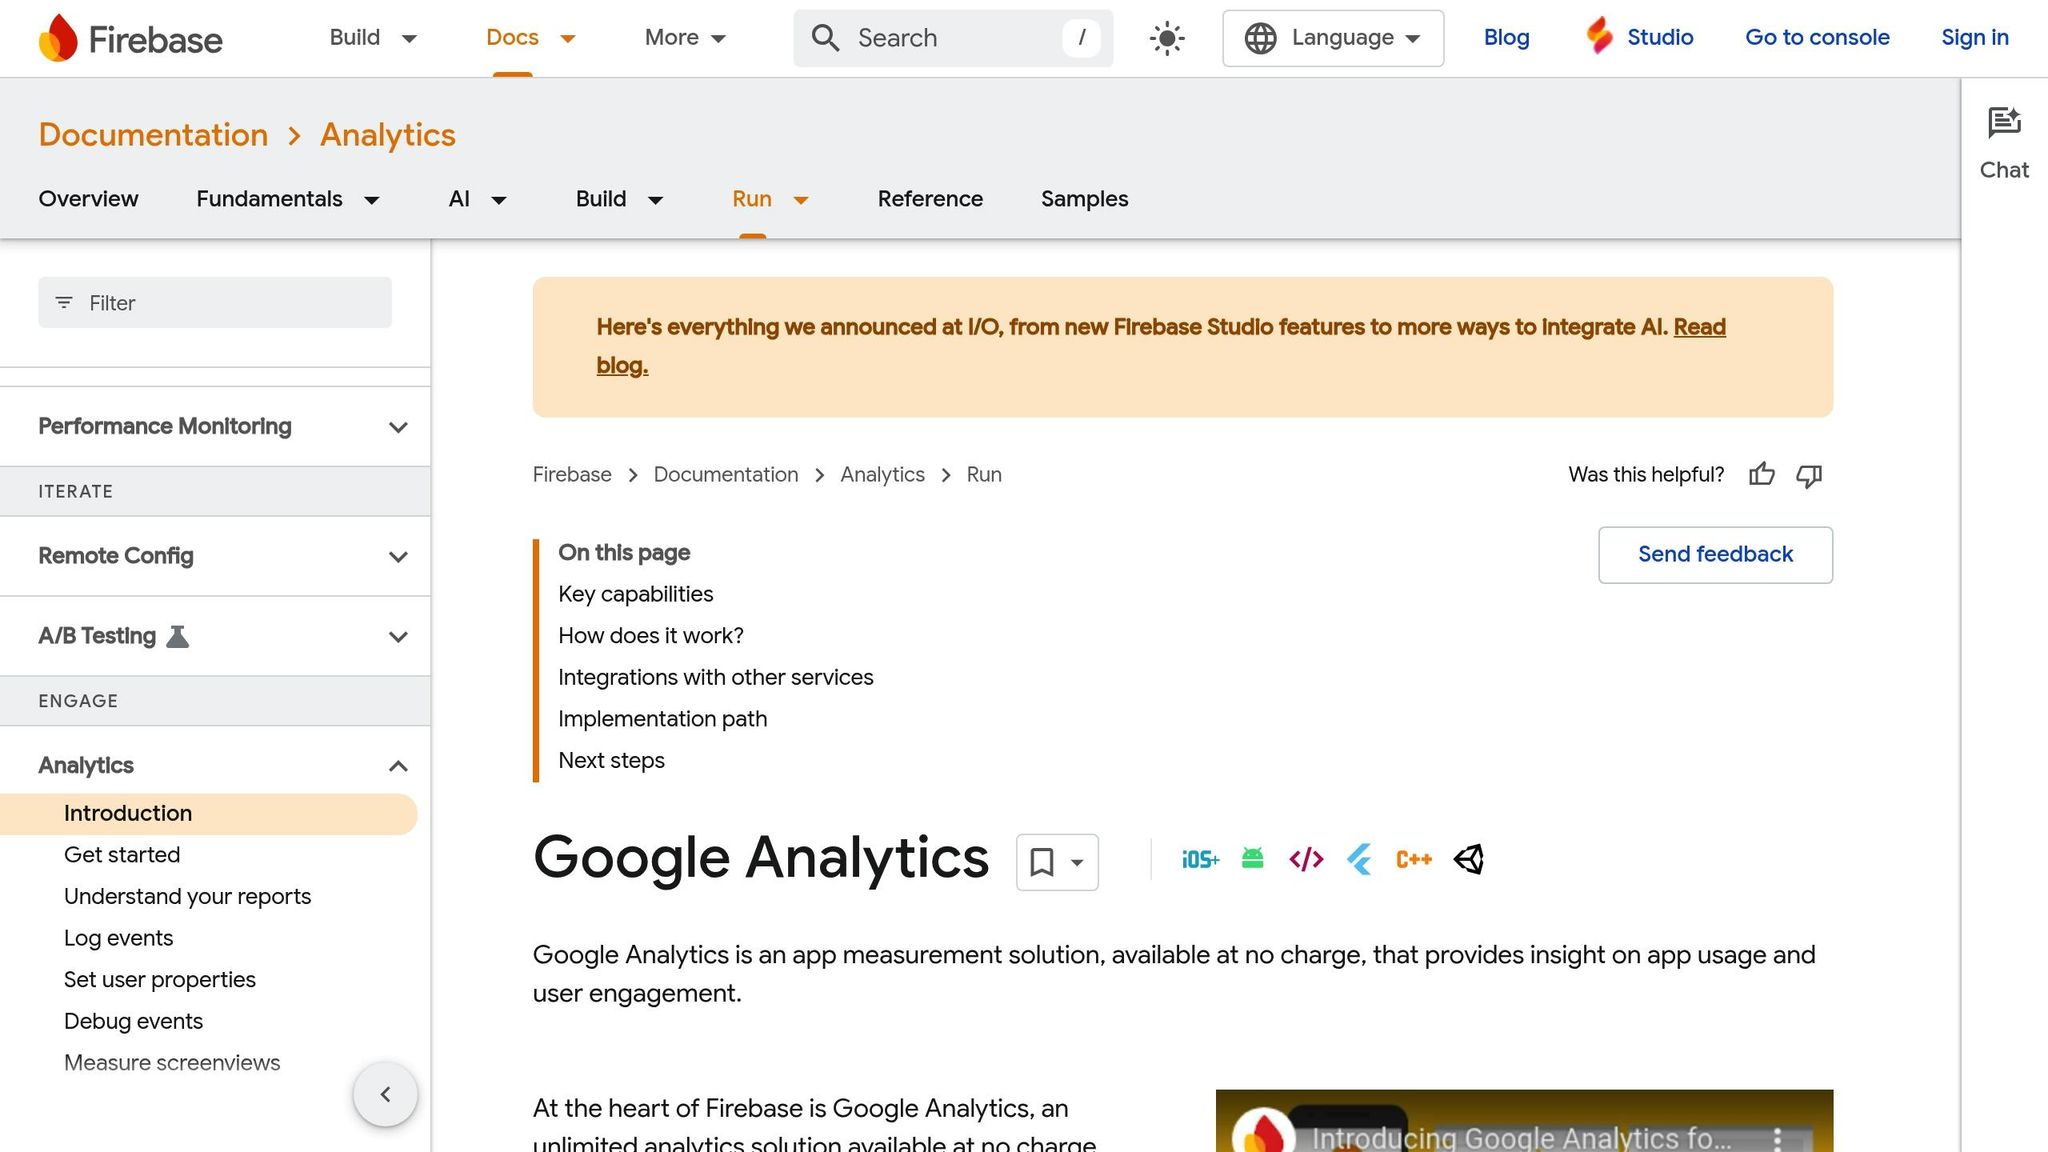The image size is (2048, 1152).
Task: Click the Firebase logo
Action: click(x=130, y=38)
